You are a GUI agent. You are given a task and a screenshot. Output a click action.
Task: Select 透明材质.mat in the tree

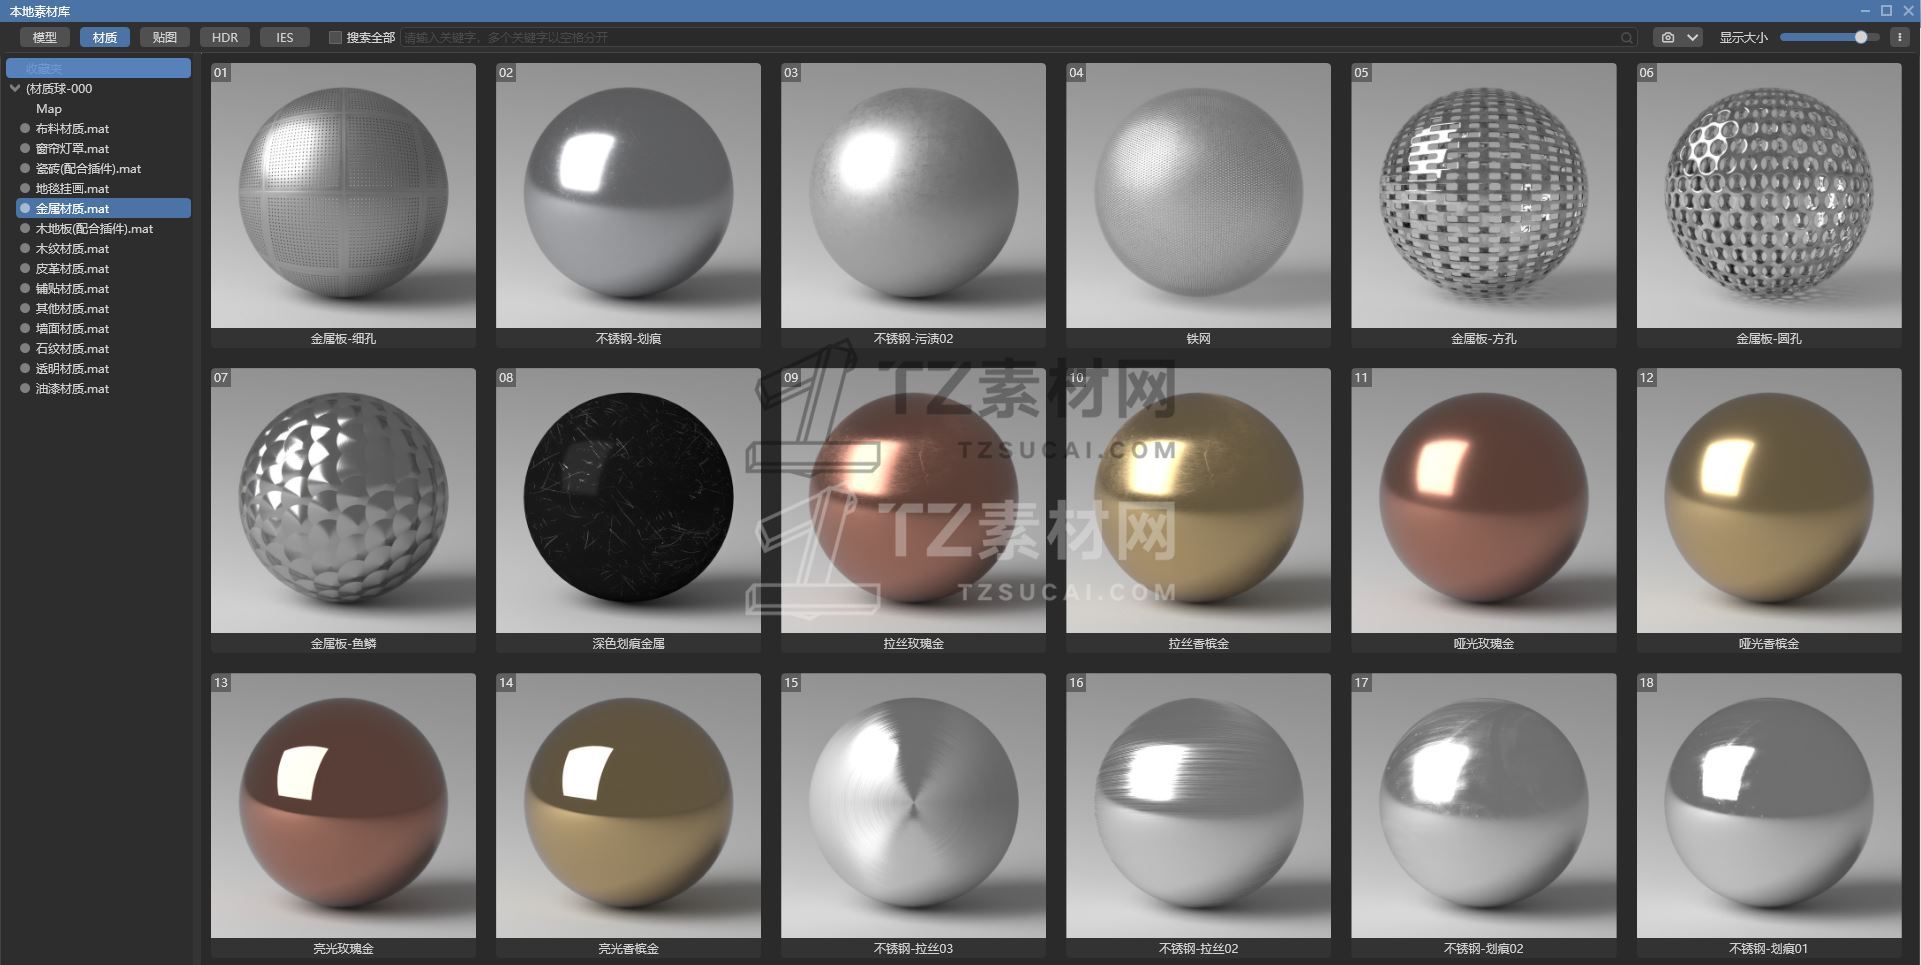pos(72,368)
